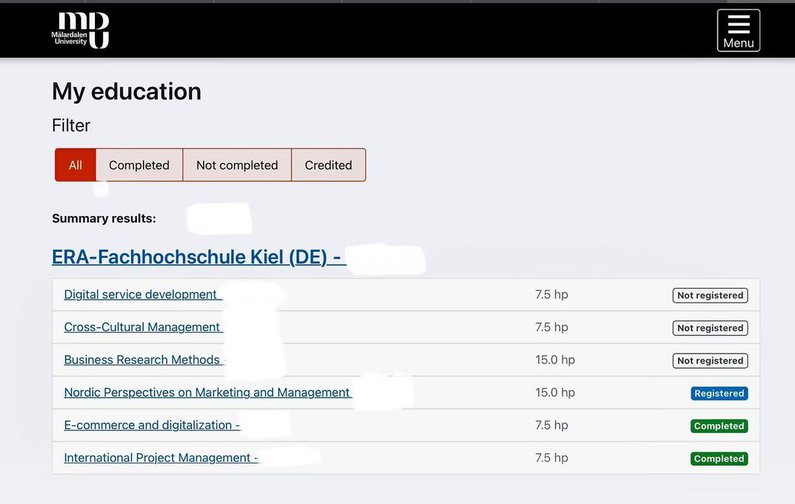This screenshot has height=504, width=795.
Task: Open the hamburger Menu button
Action: pos(738,30)
